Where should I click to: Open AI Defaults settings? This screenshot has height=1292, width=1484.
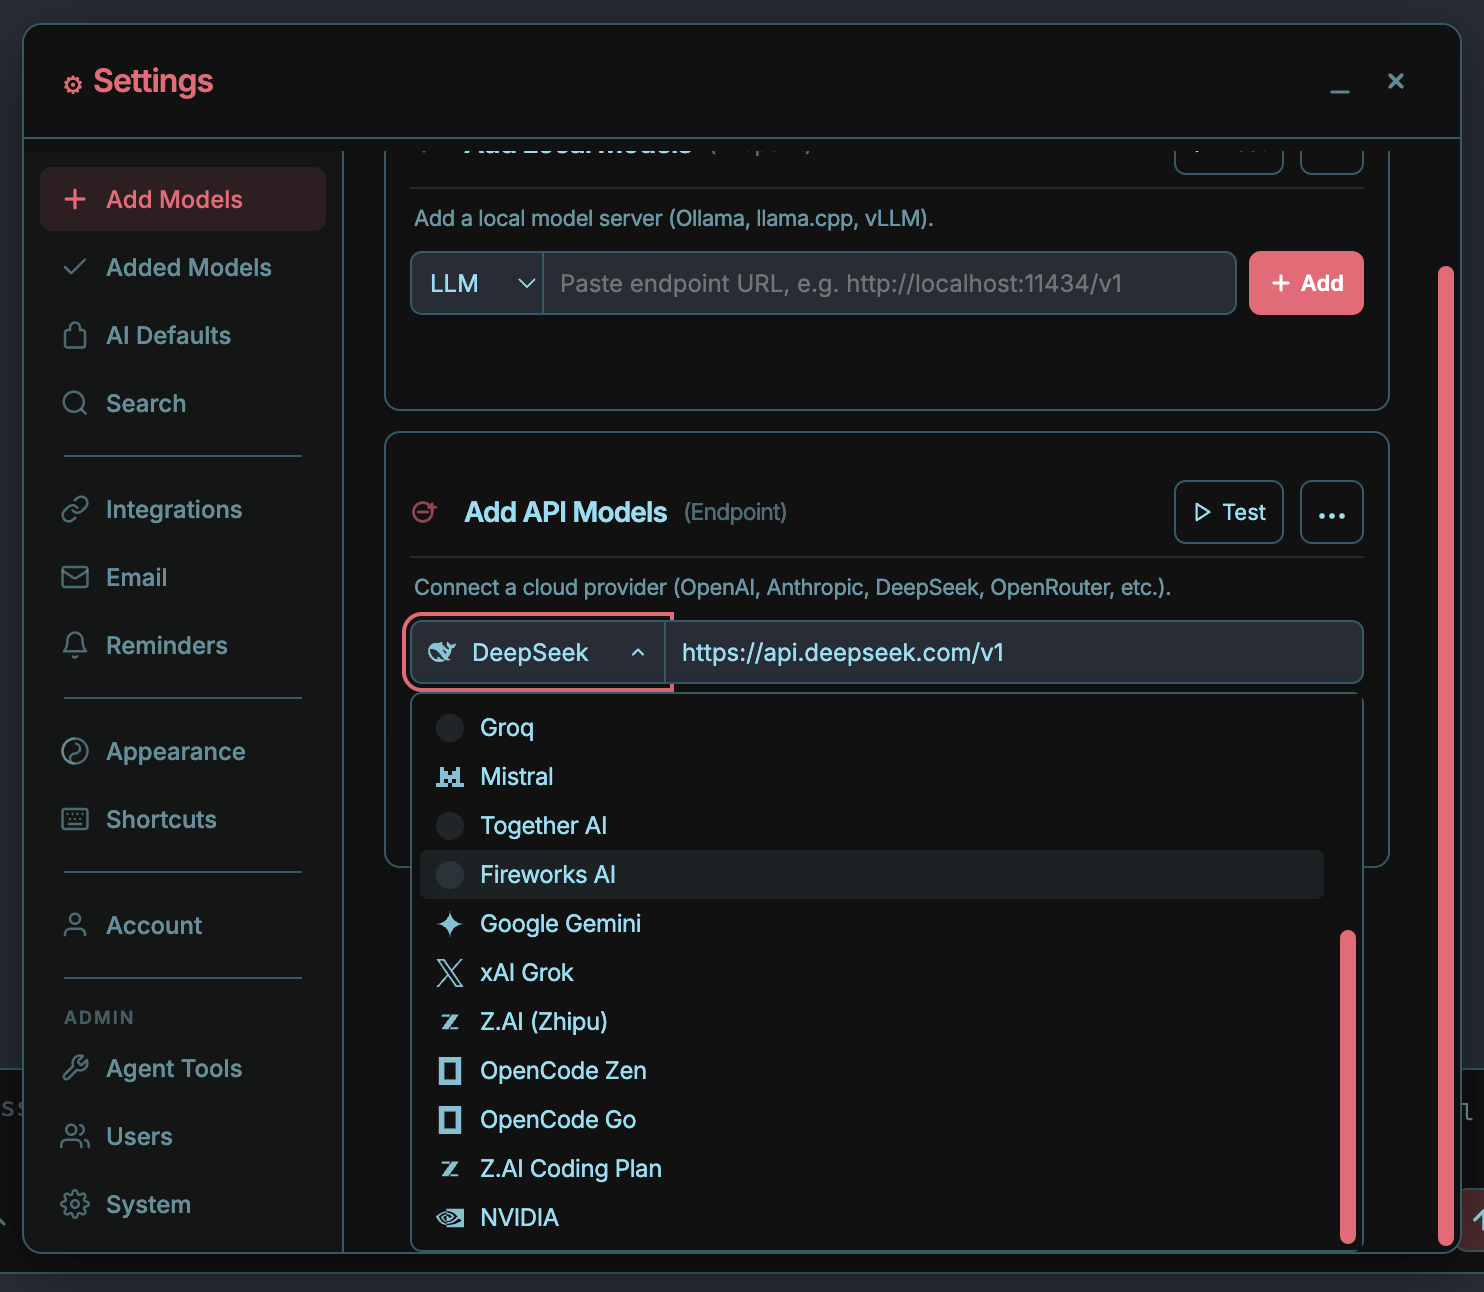point(183,335)
